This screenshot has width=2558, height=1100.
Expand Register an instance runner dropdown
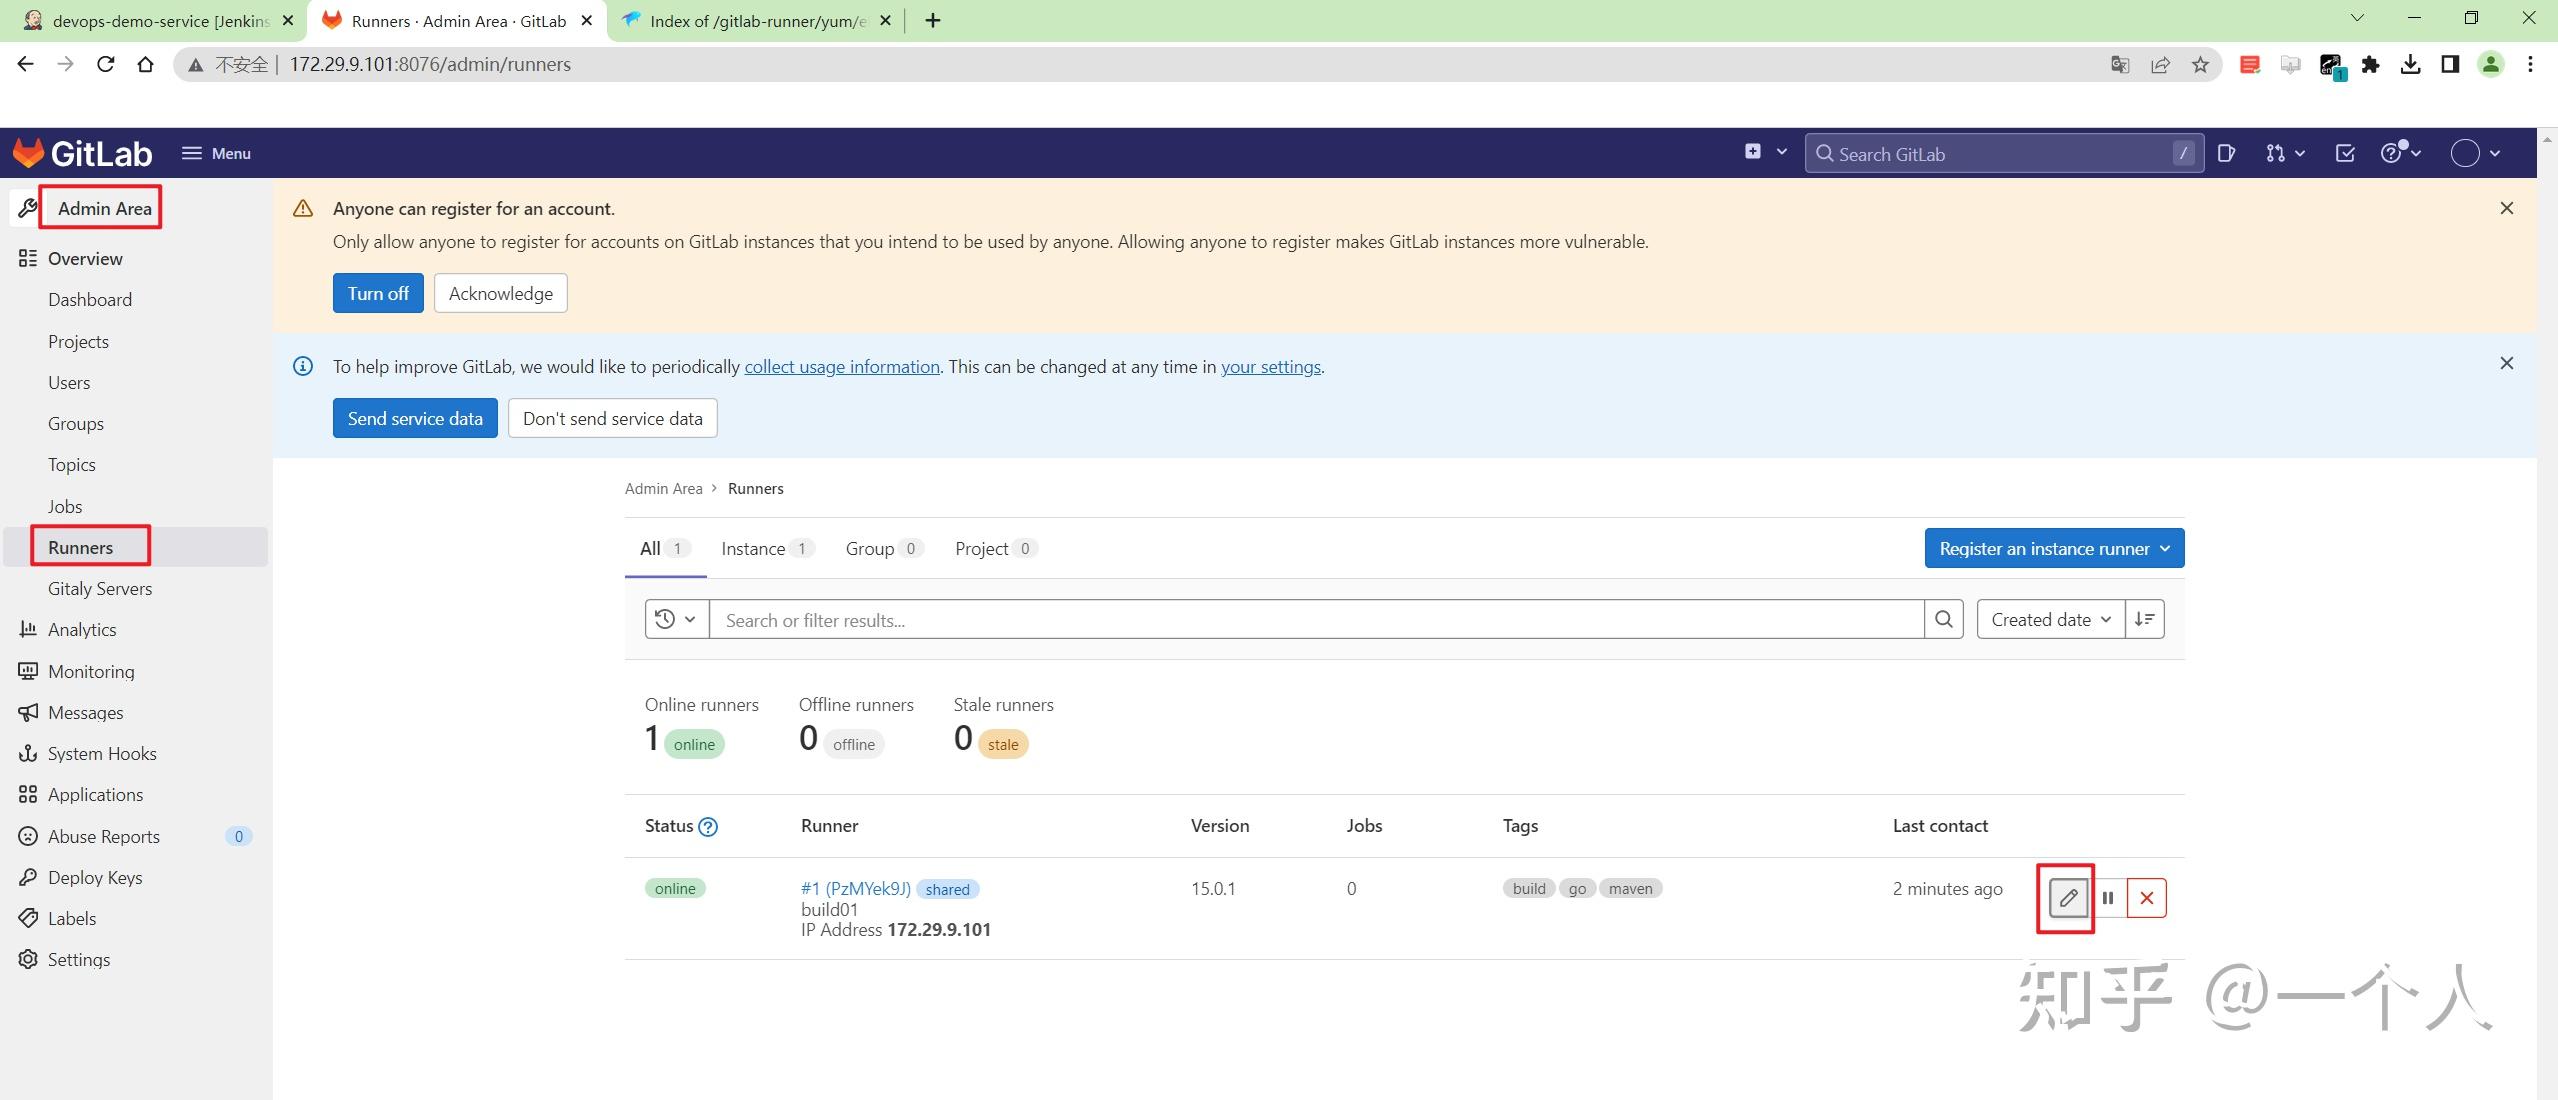point(2054,548)
